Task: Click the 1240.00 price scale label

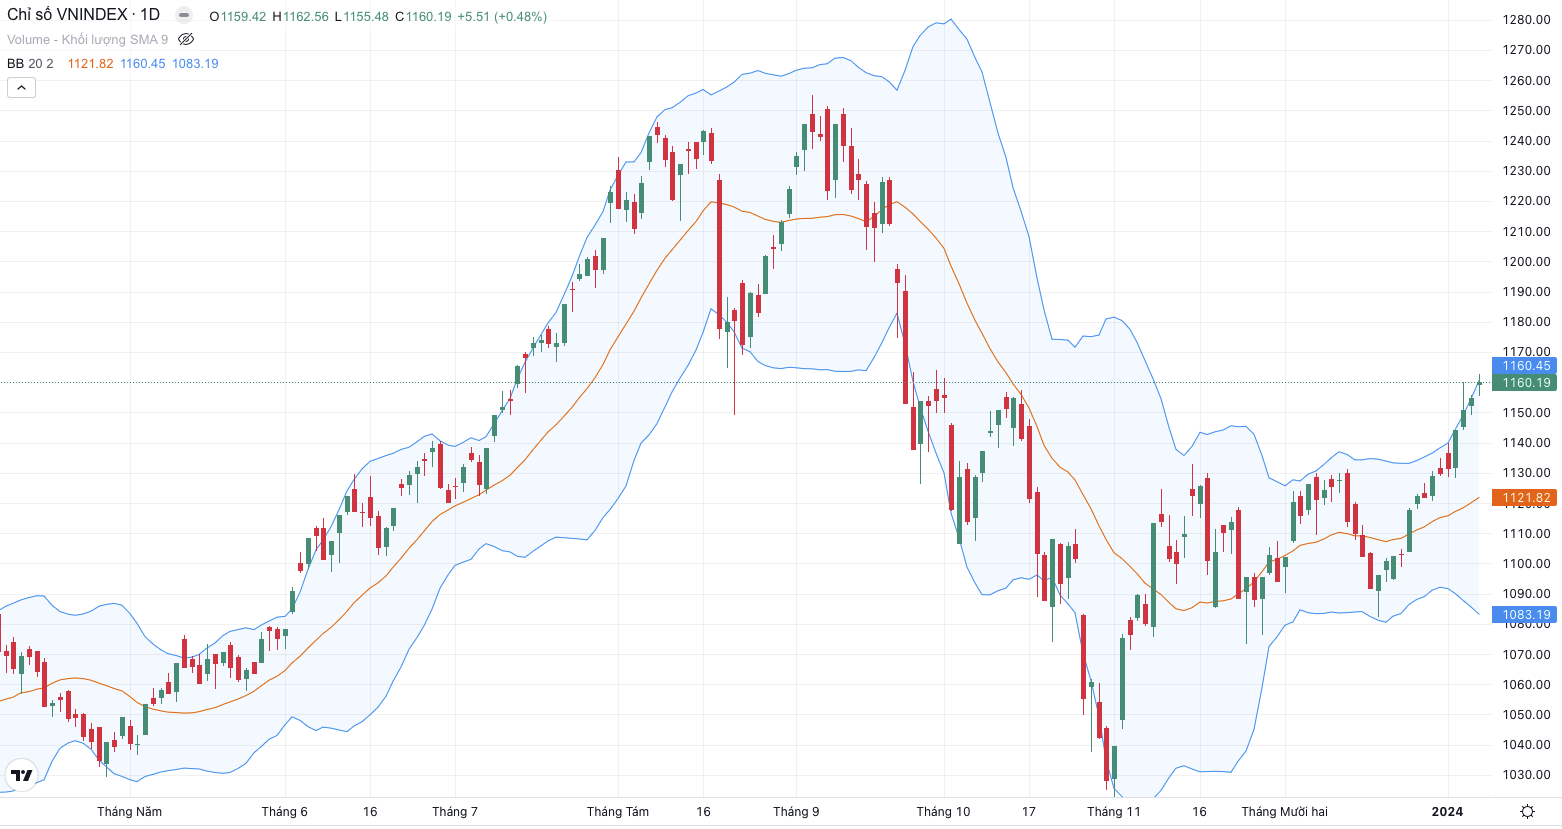Action: [x=1526, y=141]
